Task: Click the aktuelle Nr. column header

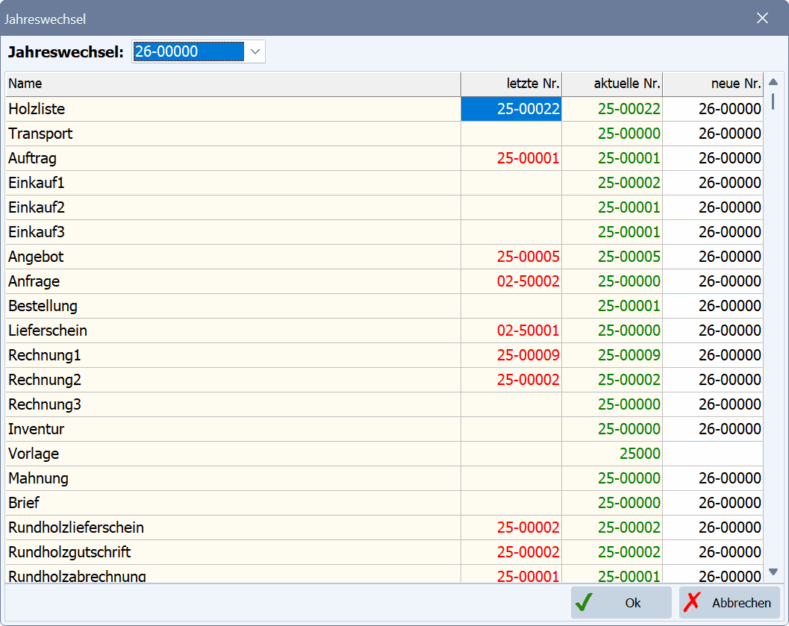Action: [612, 84]
